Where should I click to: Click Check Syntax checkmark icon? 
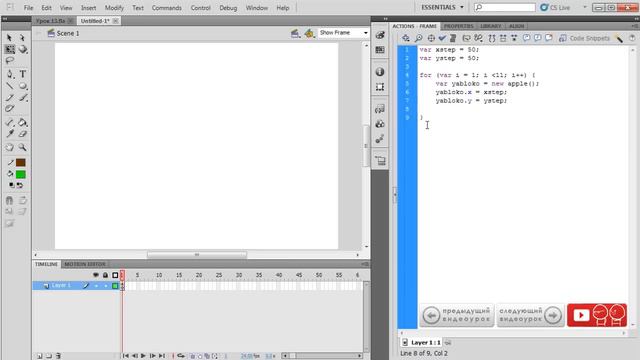(x=442, y=38)
